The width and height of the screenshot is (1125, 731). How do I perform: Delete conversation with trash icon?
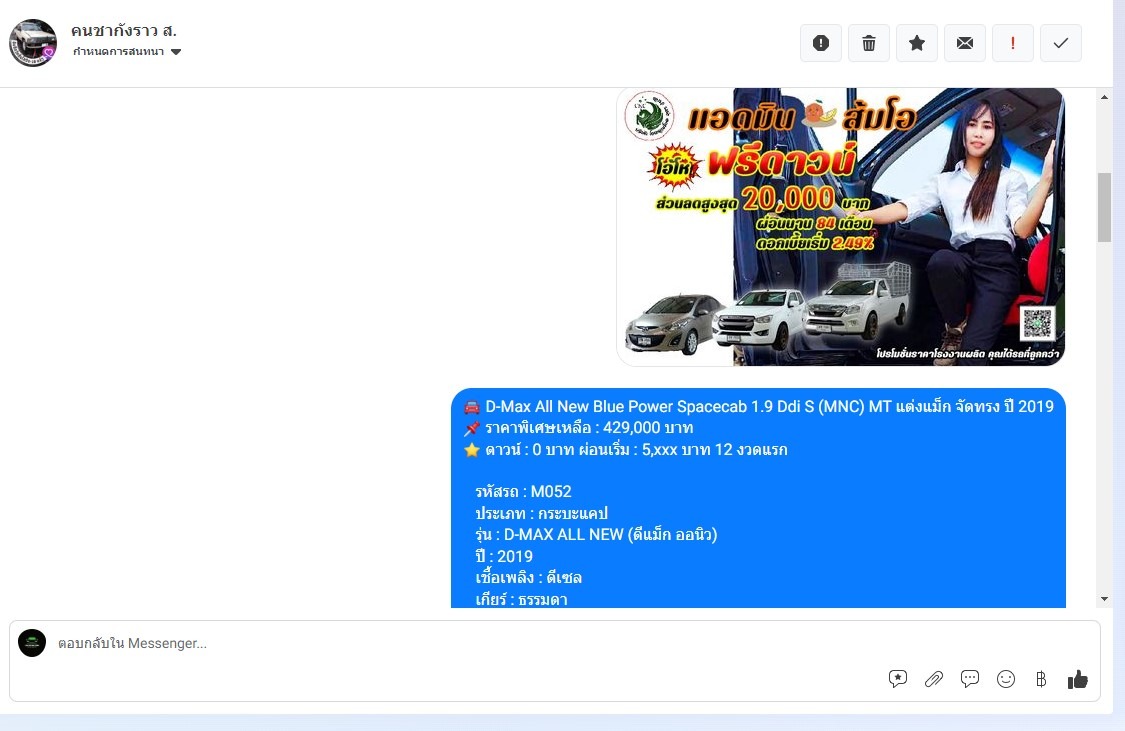click(x=869, y=43)
